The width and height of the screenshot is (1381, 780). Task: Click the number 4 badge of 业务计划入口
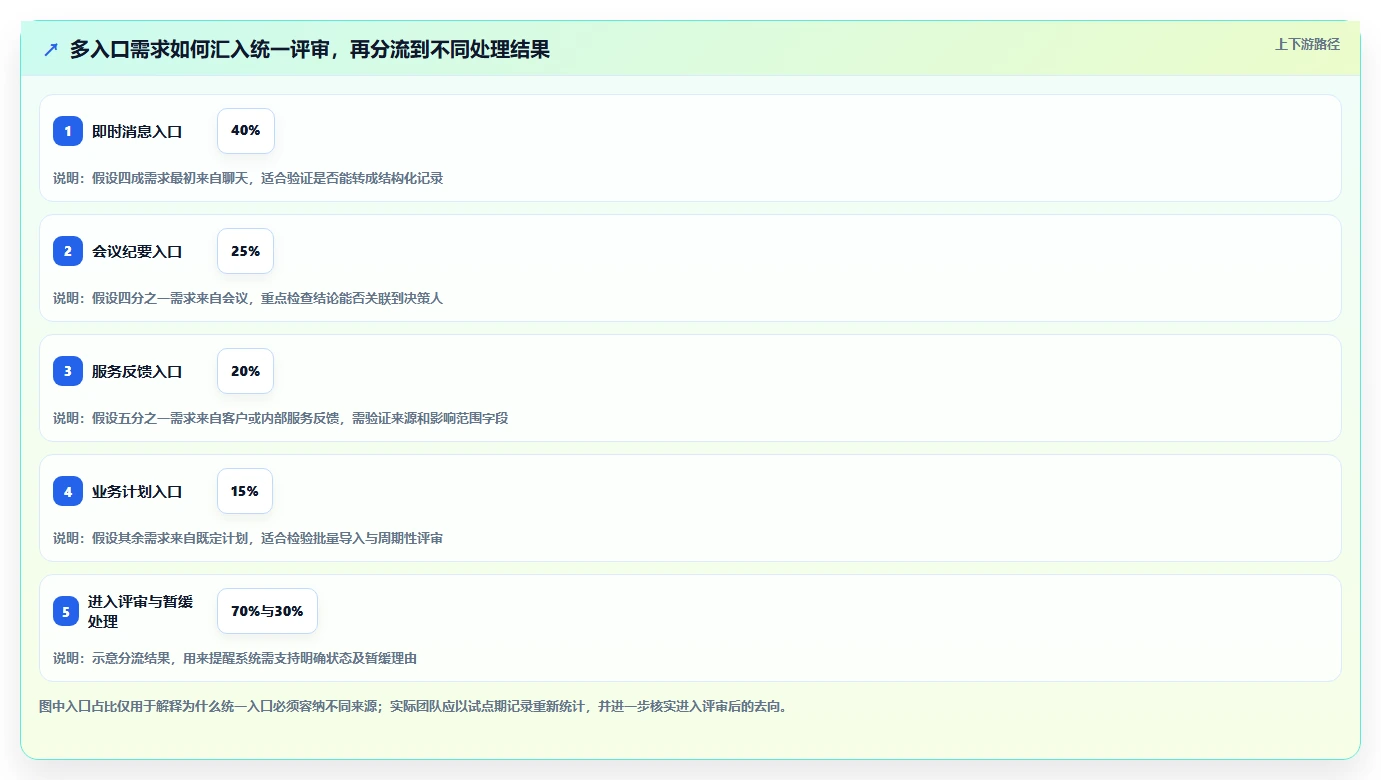click(x=68, y=491)
